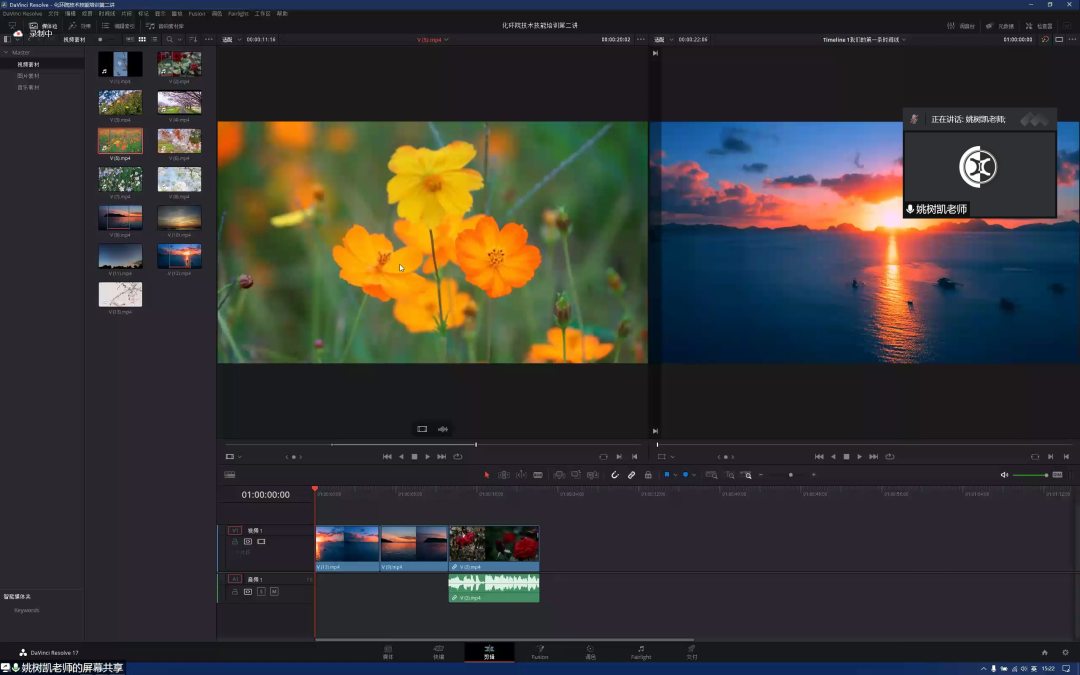
Task: Adjust the timeline volume slider
Action: coord(1030,475)
